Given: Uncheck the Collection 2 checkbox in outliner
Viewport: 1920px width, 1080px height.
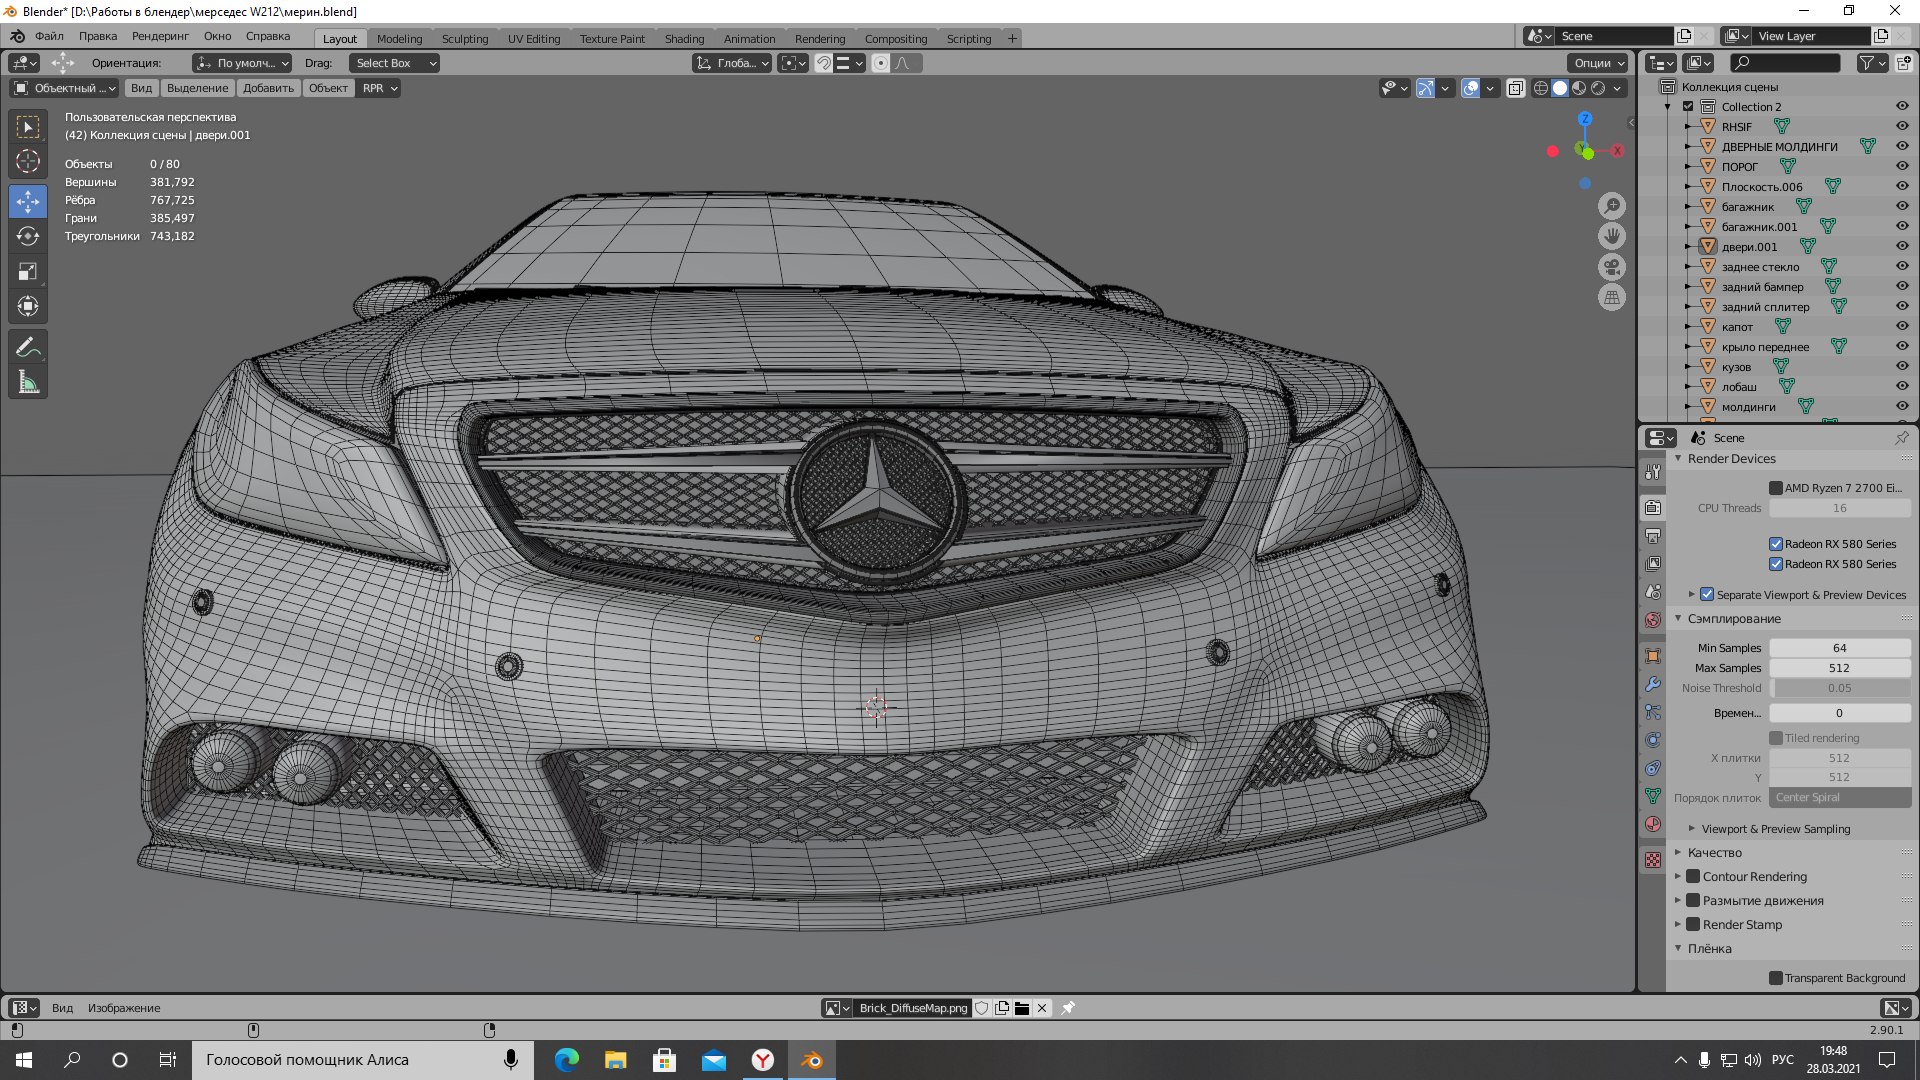Looking at the screenshot, I should pyautogui.click(x=1688, y=106).
